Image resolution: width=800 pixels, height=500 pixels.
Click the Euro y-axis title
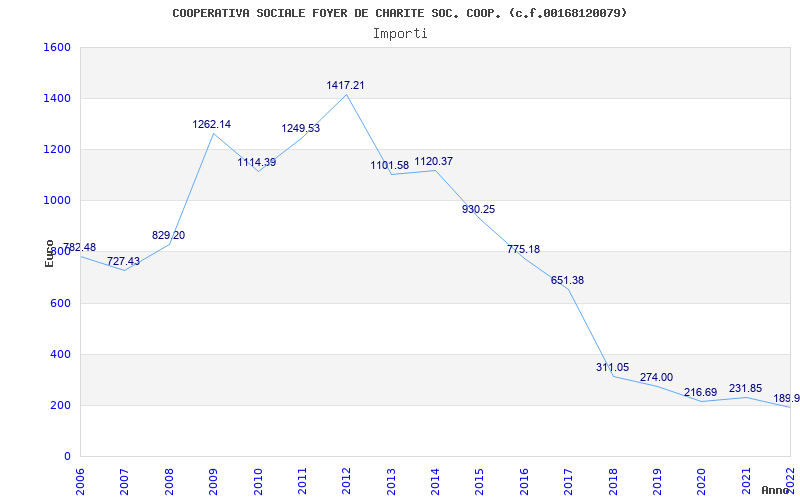click(49, 253)
